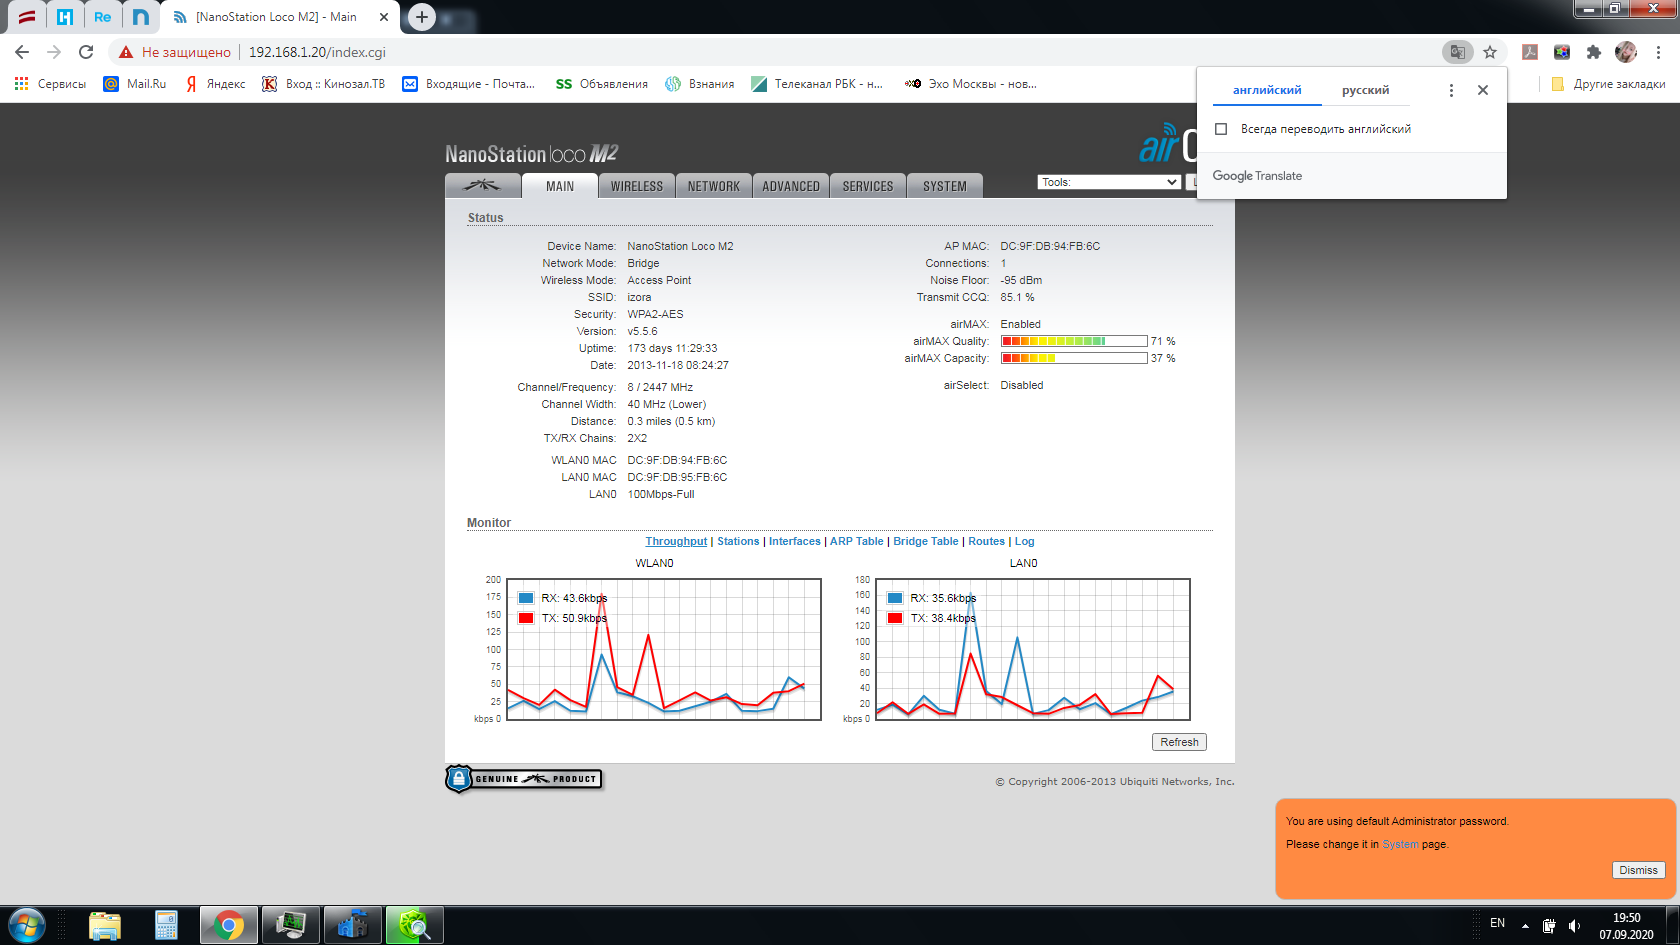Select the английский translate tab

point(1267,90)
